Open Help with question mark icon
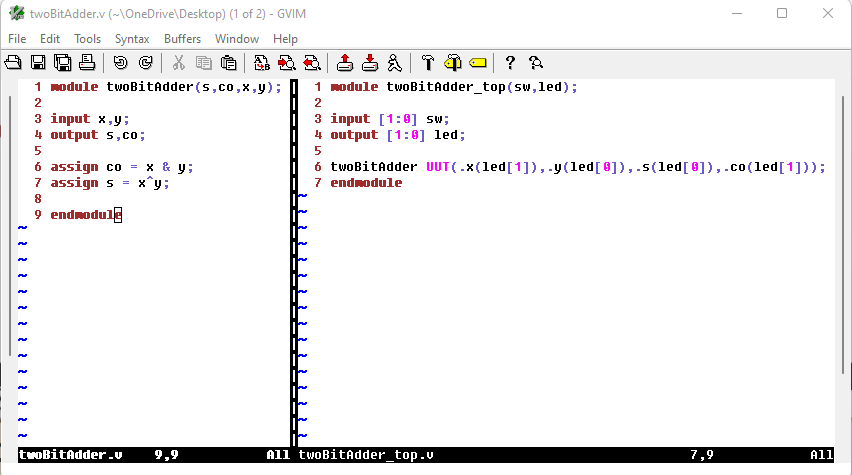Image resolution: width=852 pixels, height=475 pixels. pos(510,63)
